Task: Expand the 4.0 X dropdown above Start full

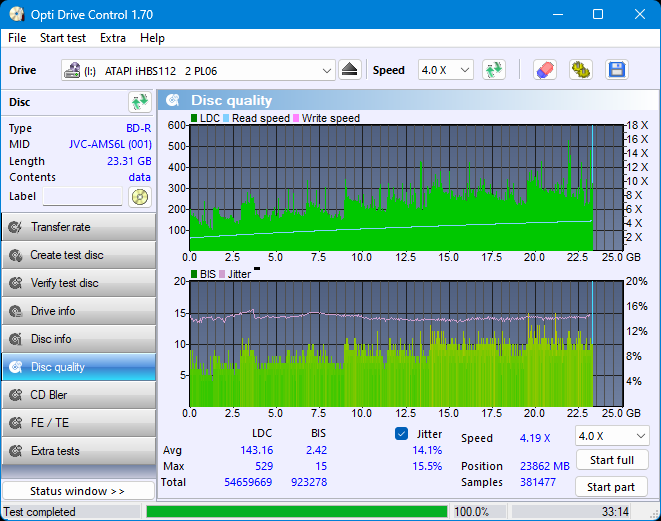Action: [611, 436]
